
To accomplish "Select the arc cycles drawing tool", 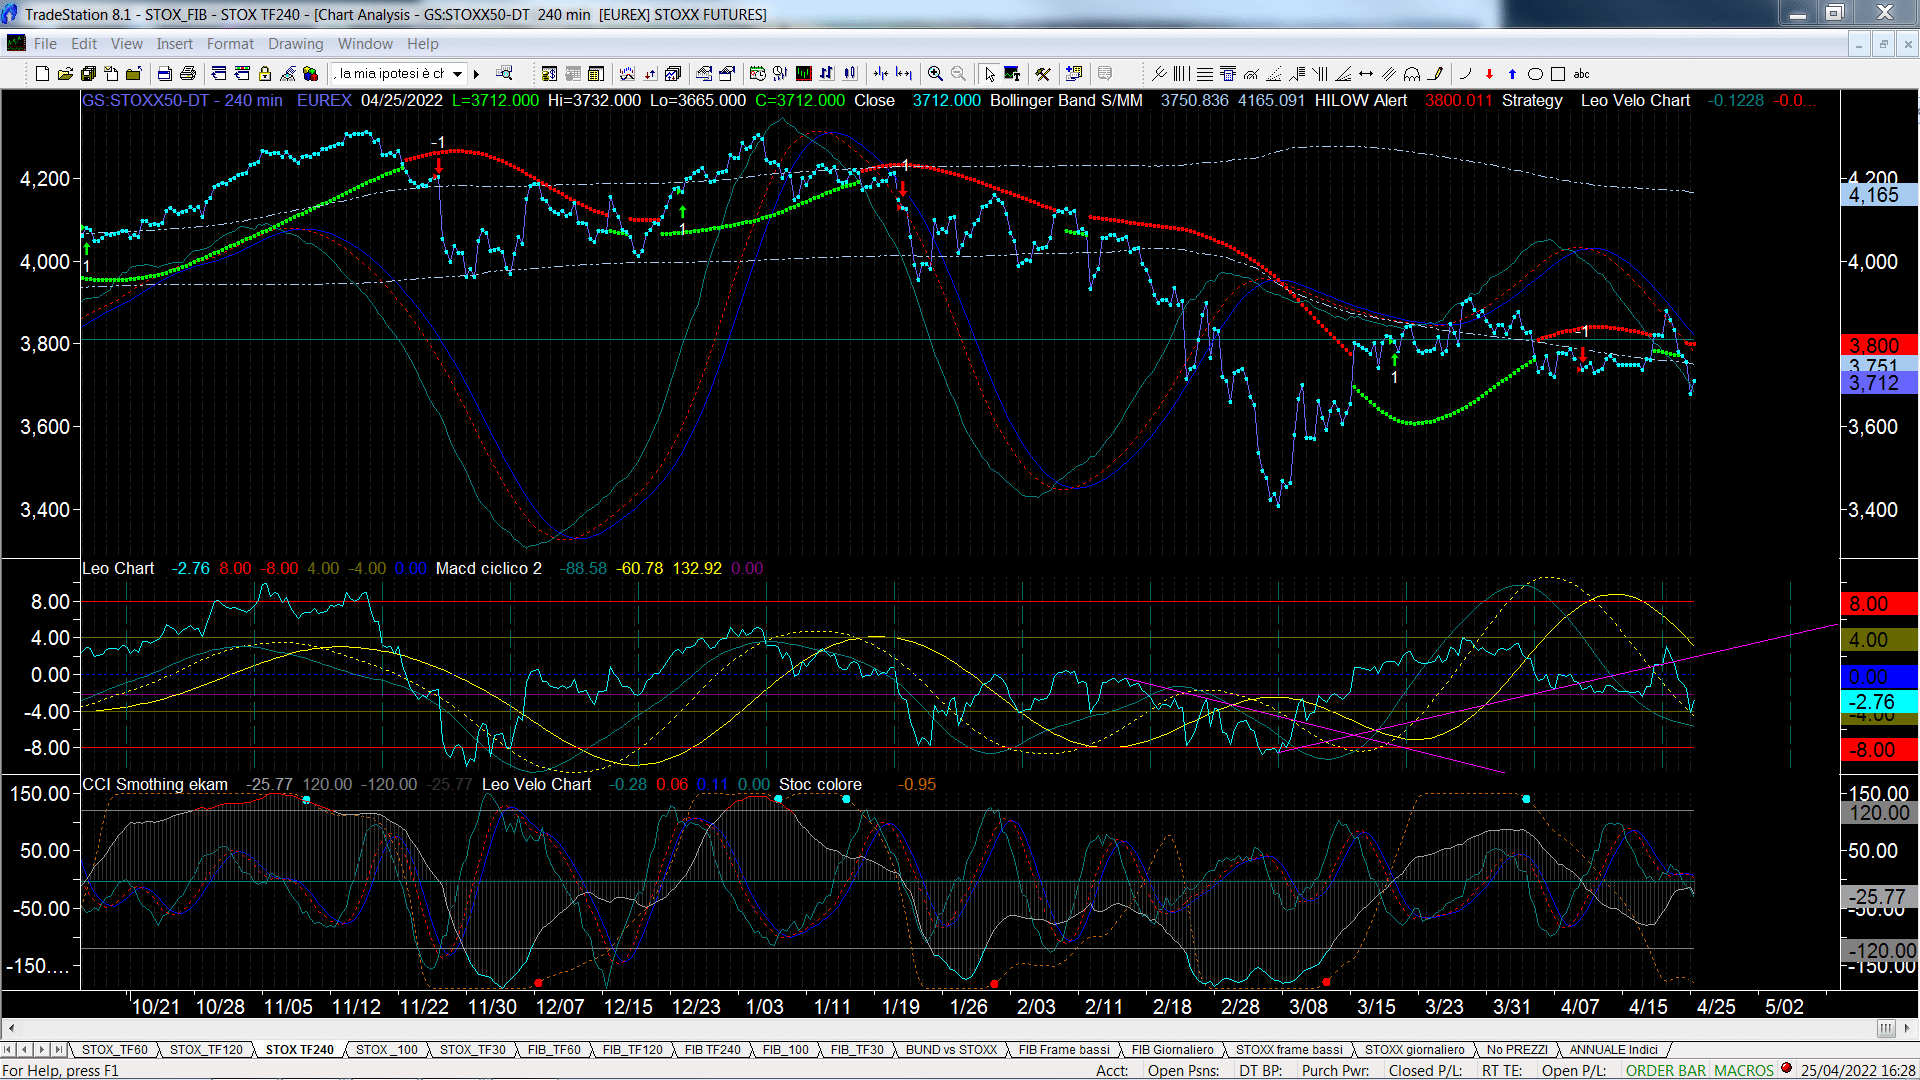I will click(1412, 74).
